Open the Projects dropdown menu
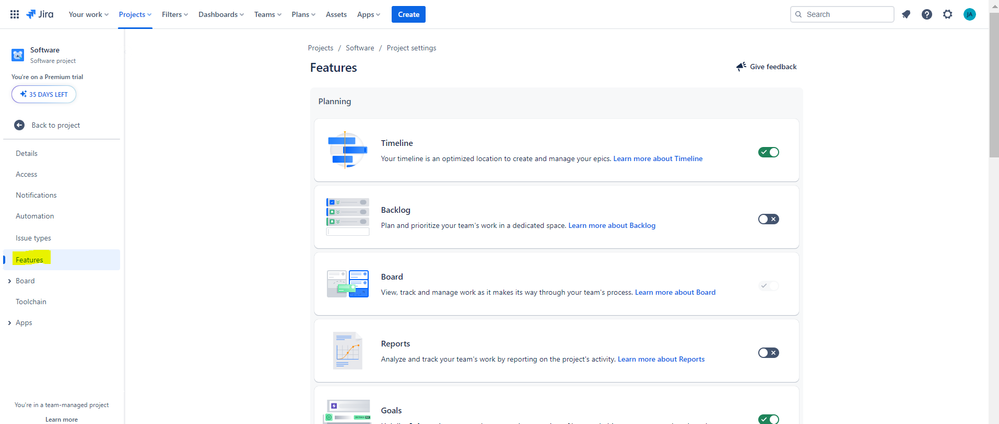This screenshot has height=424, width=999. tap(135, 14)
